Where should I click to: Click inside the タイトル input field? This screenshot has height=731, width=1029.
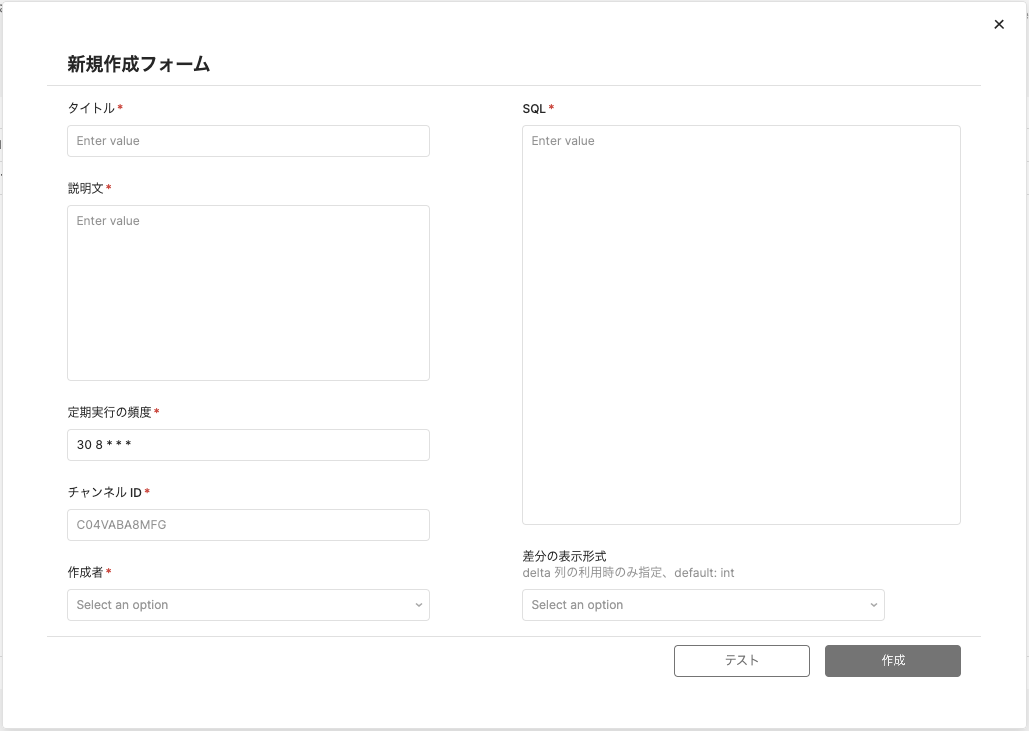[x=248, y=141]
